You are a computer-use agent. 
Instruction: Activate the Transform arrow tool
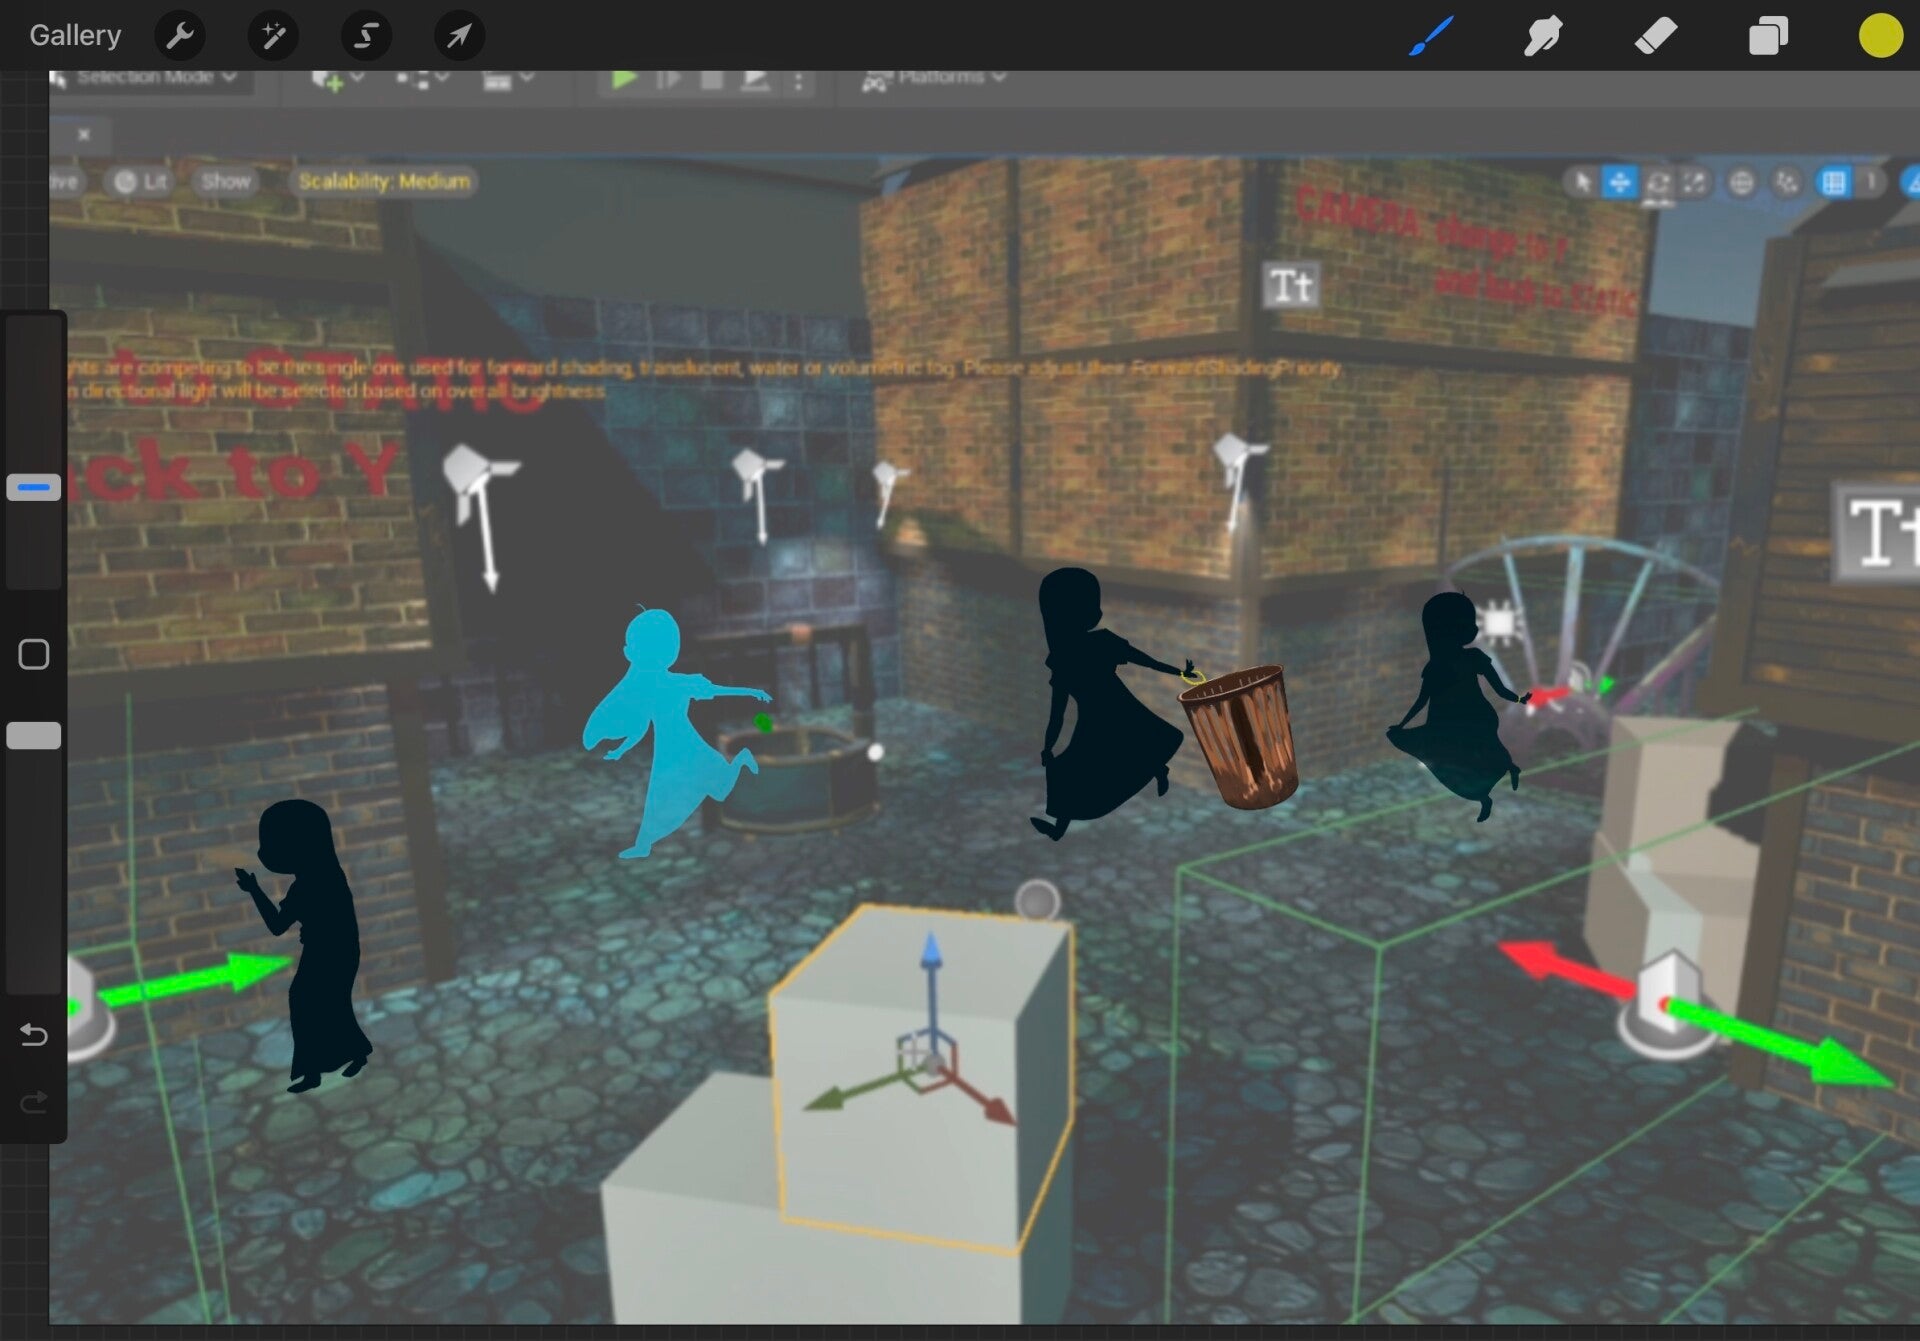tap(459, 36)
